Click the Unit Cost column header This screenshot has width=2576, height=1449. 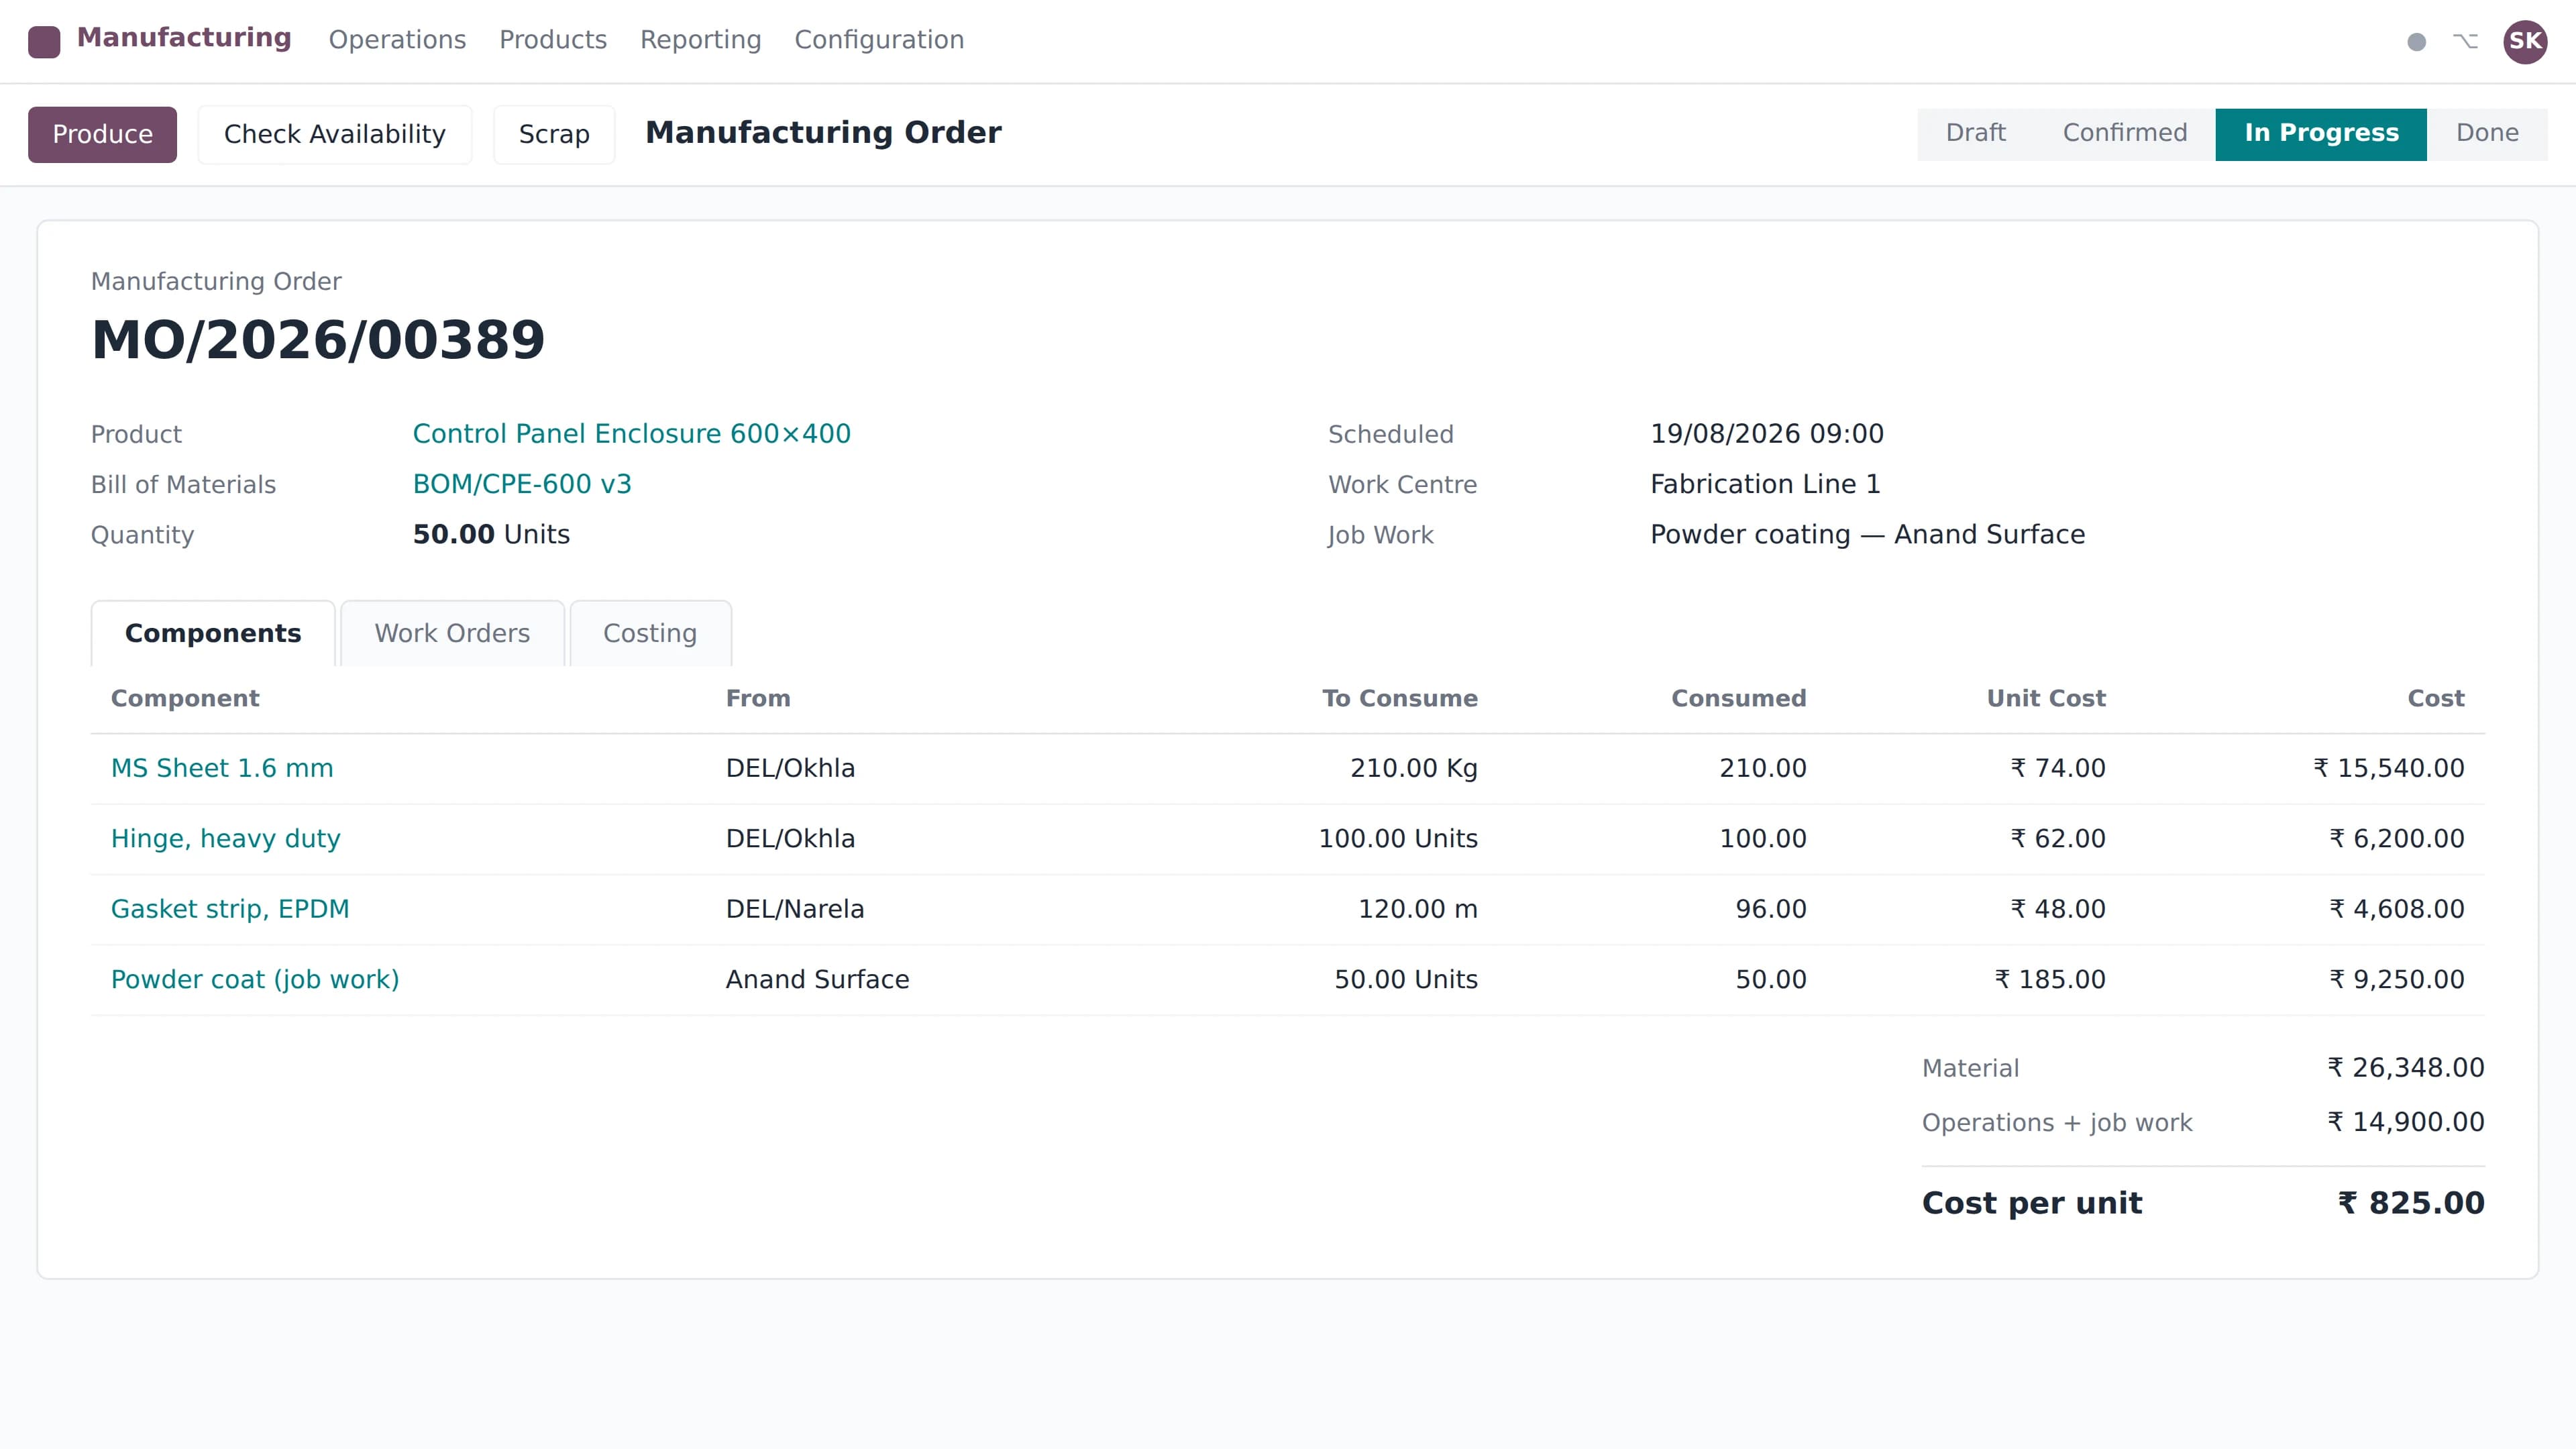tap(2045, 698)
